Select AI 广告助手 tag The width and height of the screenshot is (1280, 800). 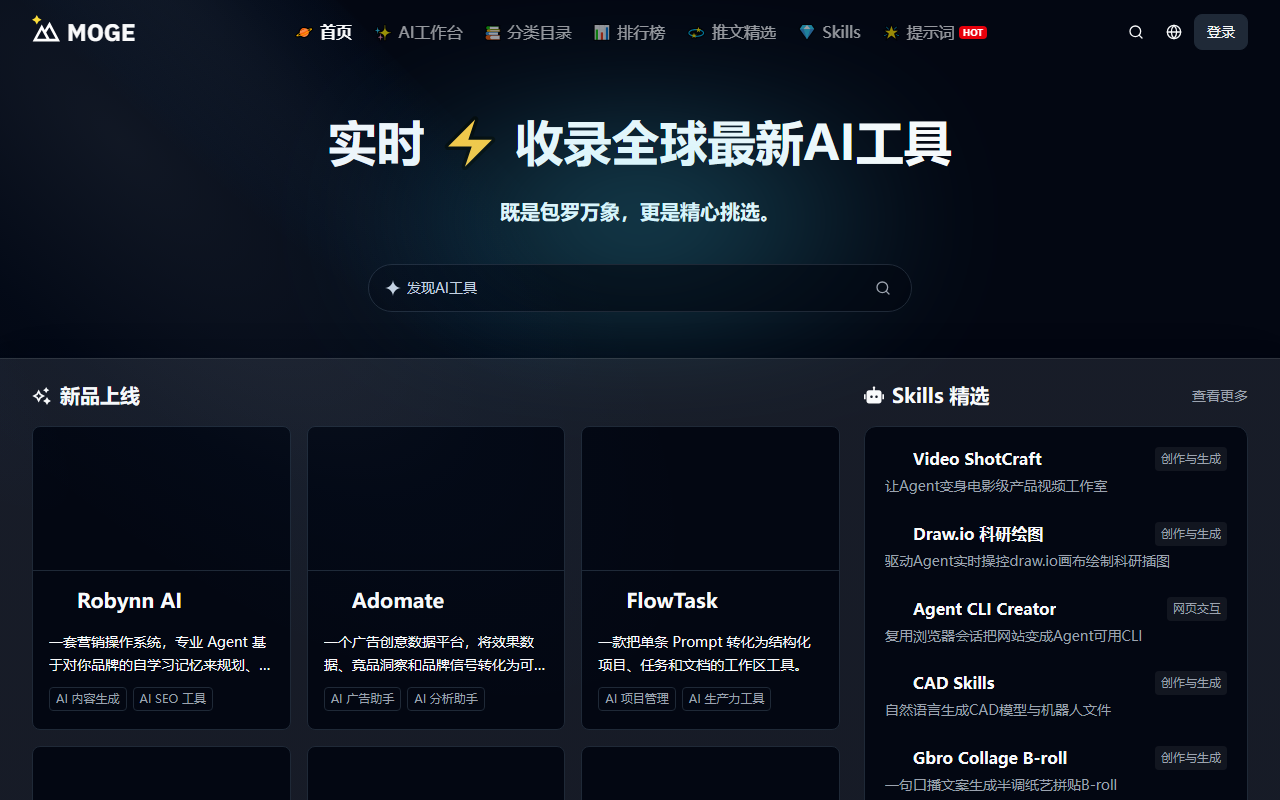coord(363,699)
